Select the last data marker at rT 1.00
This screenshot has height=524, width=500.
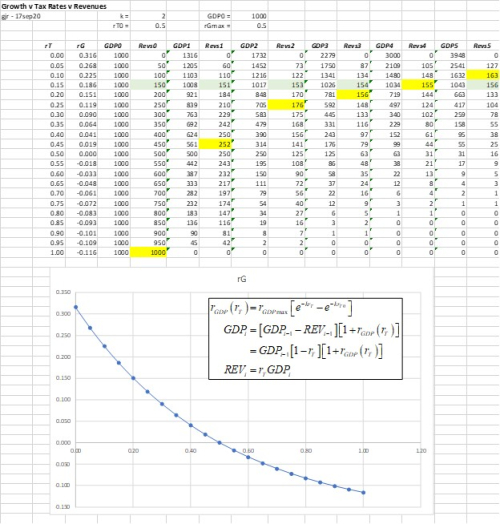tap(363, 492)
